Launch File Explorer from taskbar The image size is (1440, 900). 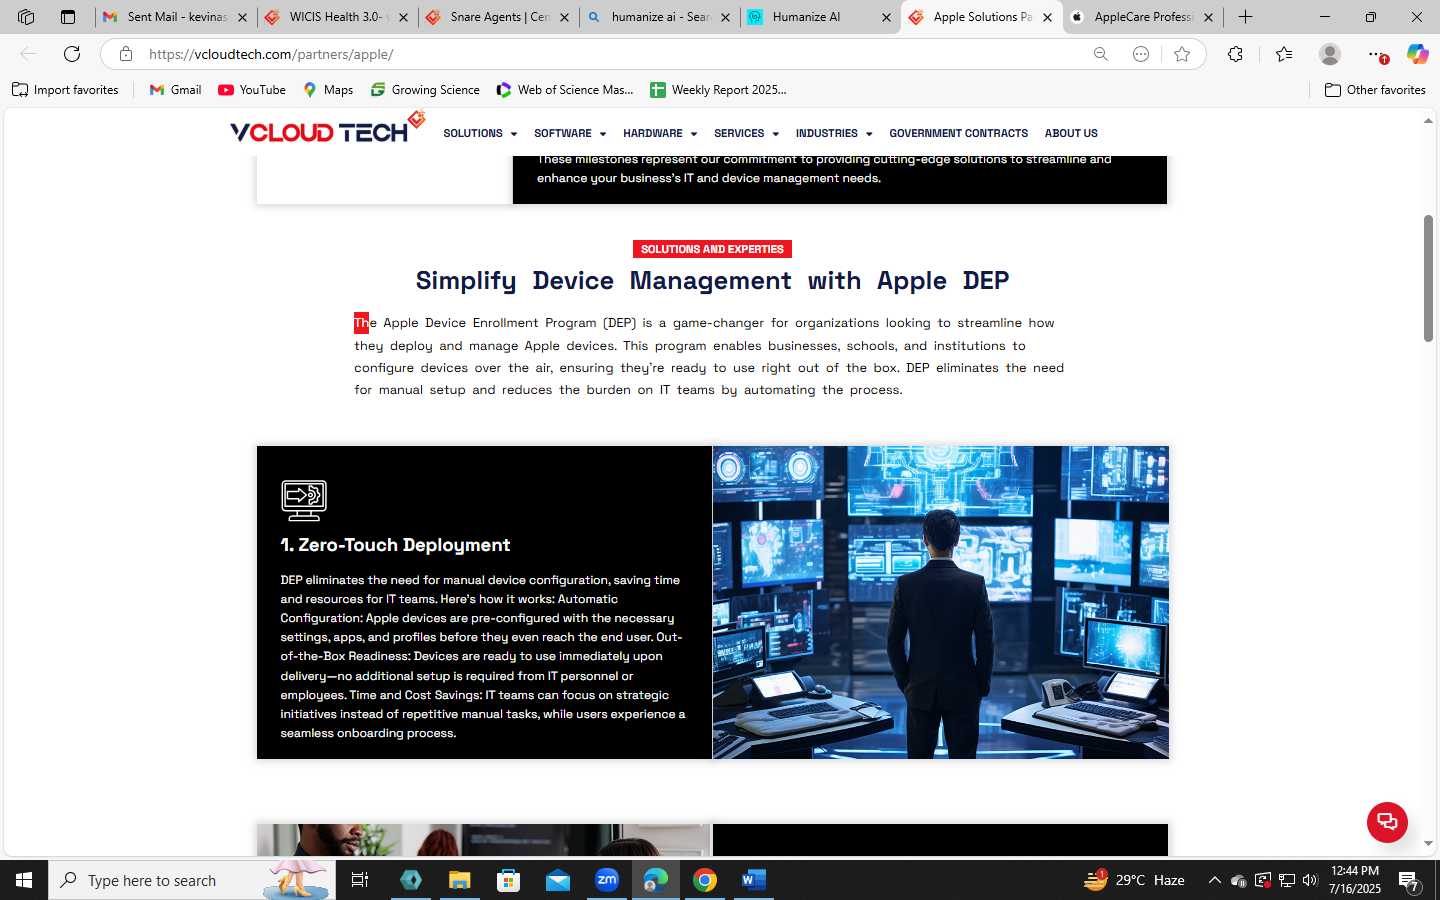459,880
